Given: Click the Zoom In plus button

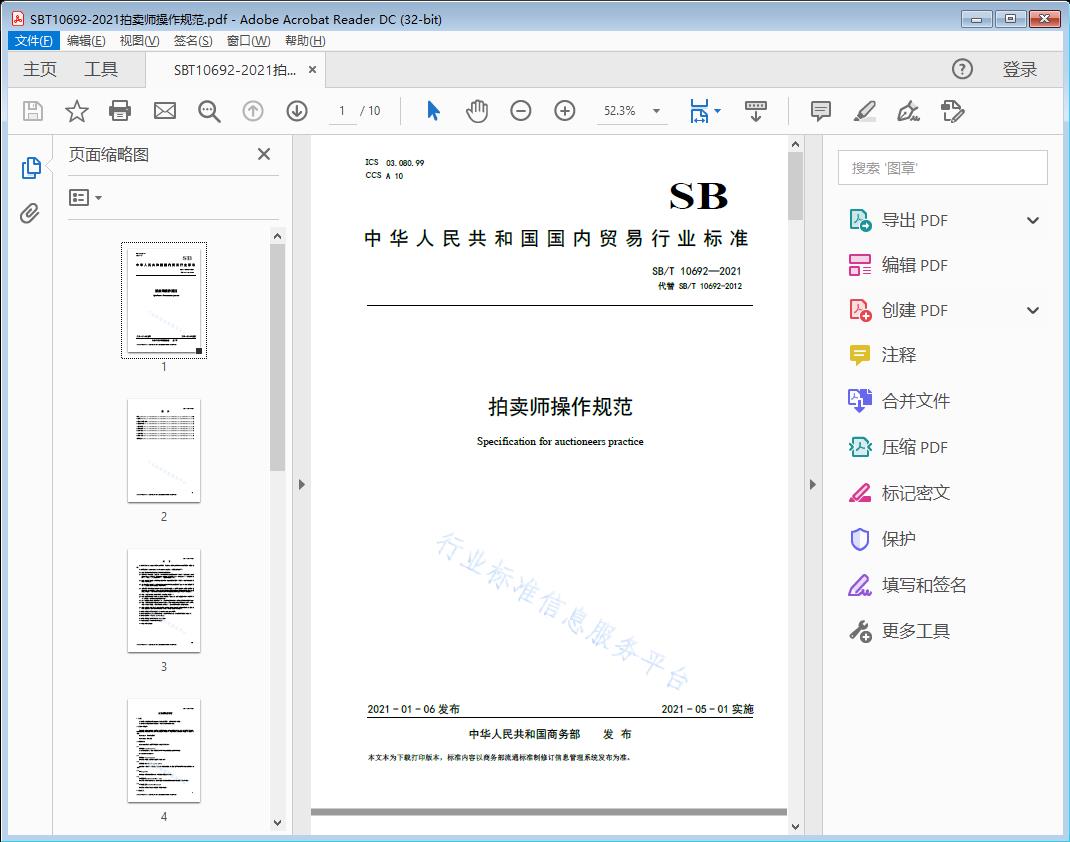Looking at the screenshot, I should (564, 111).
